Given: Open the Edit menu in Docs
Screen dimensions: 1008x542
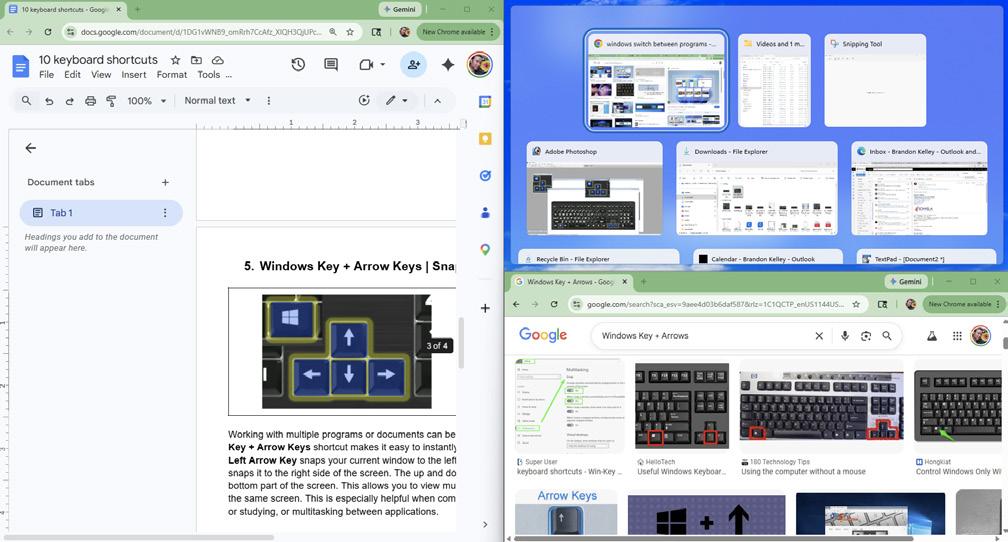Looking at the screenshot, I should [72, 75].
